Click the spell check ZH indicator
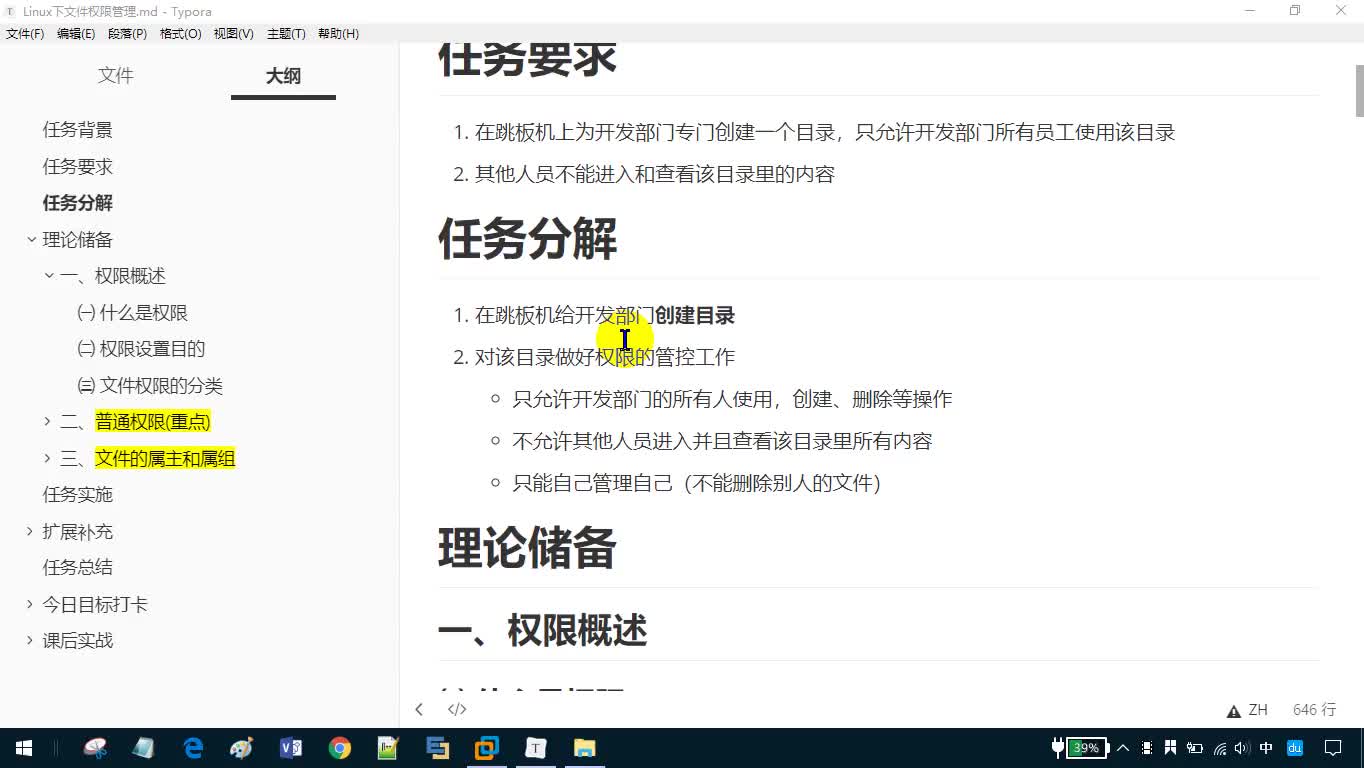 click(1248, 710)
